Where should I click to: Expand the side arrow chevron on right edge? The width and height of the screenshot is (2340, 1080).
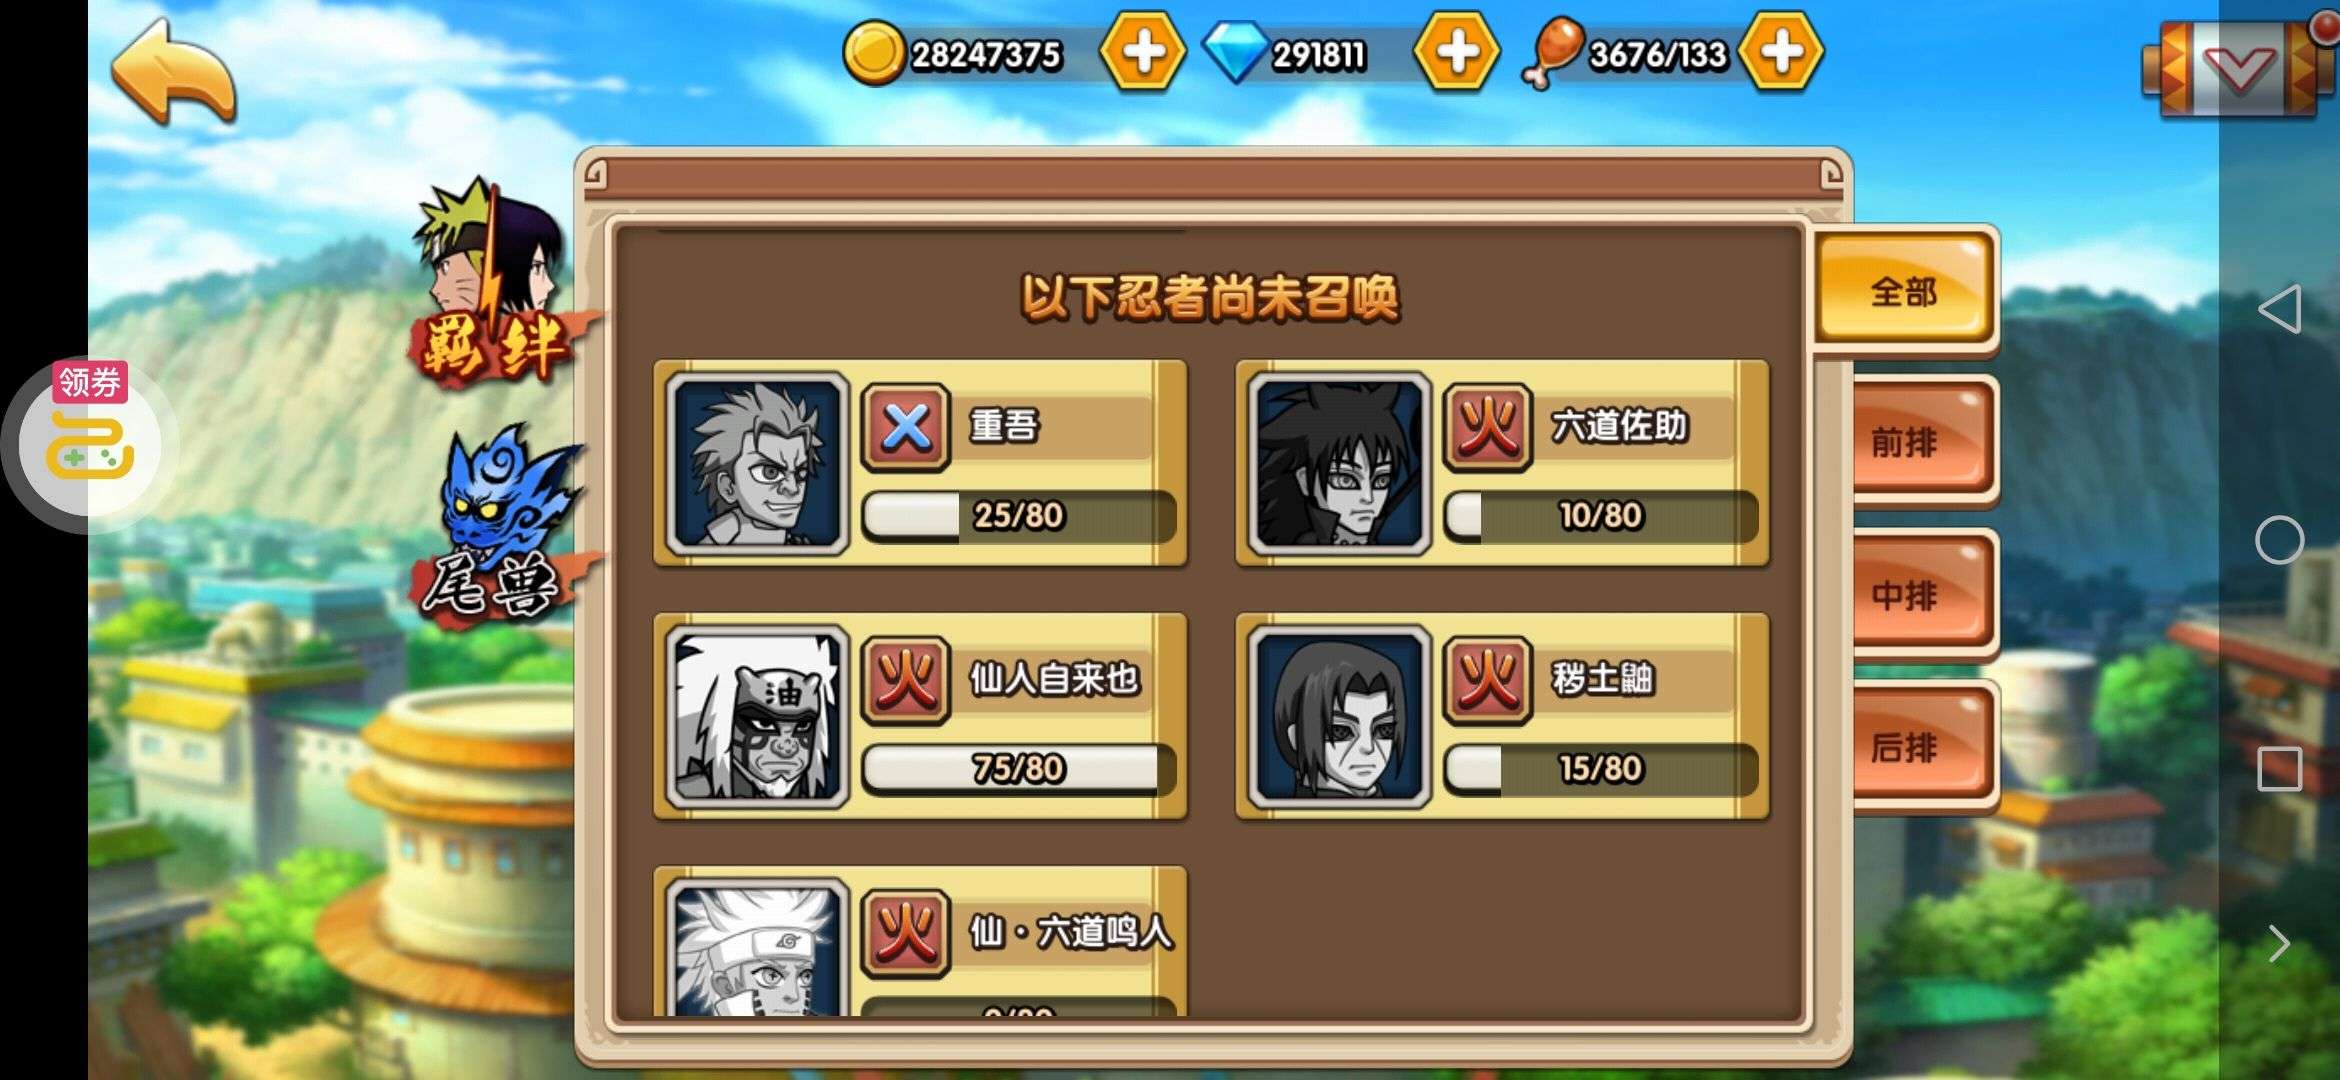coord(2279,943)
